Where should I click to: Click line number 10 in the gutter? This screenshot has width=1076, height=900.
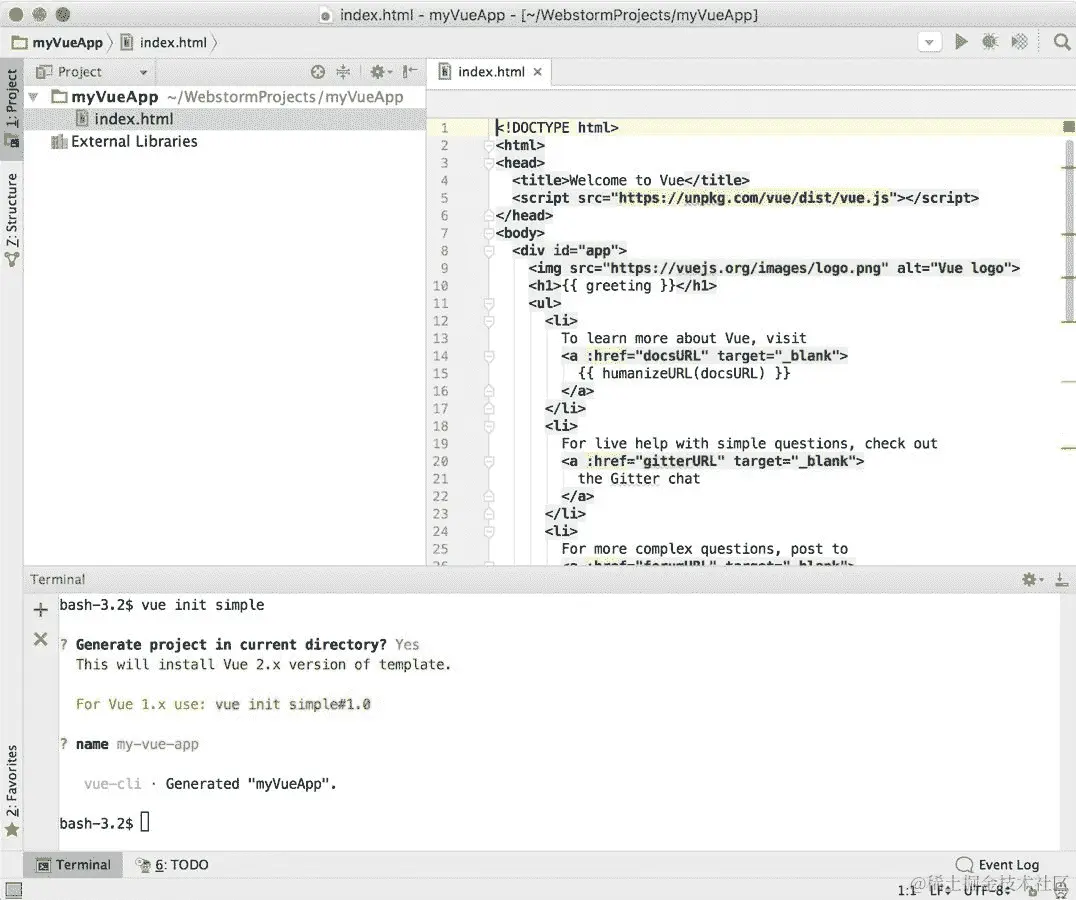click(440, 286)
